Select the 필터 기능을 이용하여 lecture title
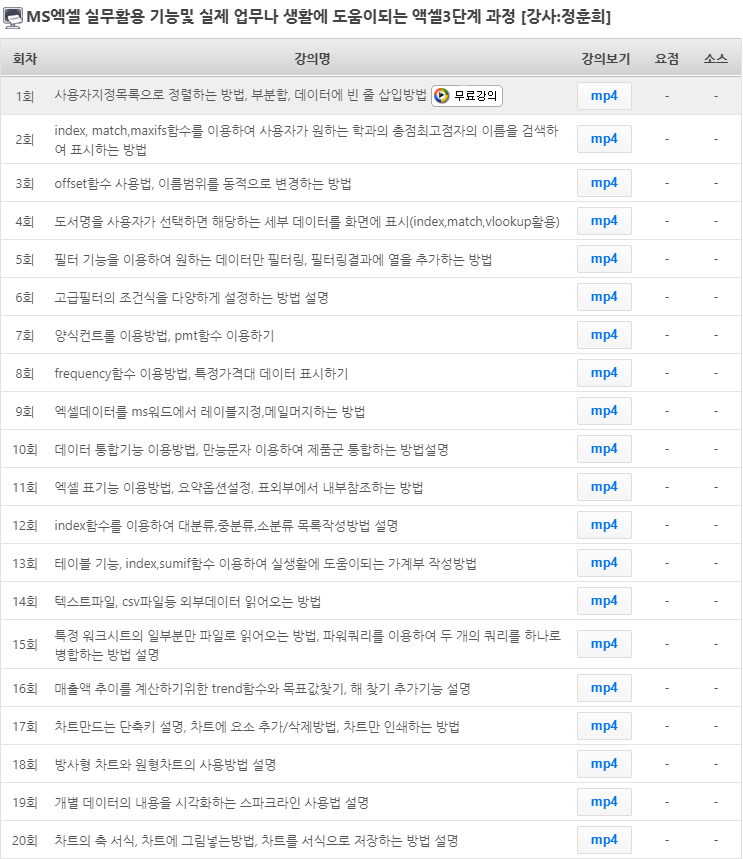The image size is (743, 859). point(273,259)
